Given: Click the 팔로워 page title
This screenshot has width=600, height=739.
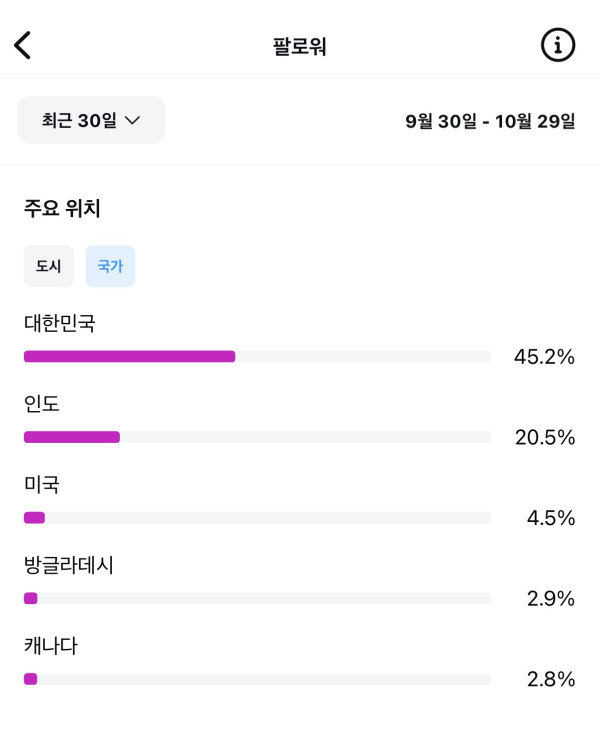Looking at the screenshot, I should (300, 46).
